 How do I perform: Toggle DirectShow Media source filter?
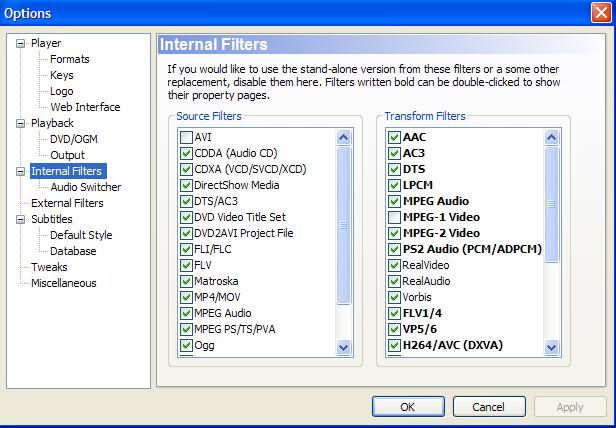pos(186,186)
